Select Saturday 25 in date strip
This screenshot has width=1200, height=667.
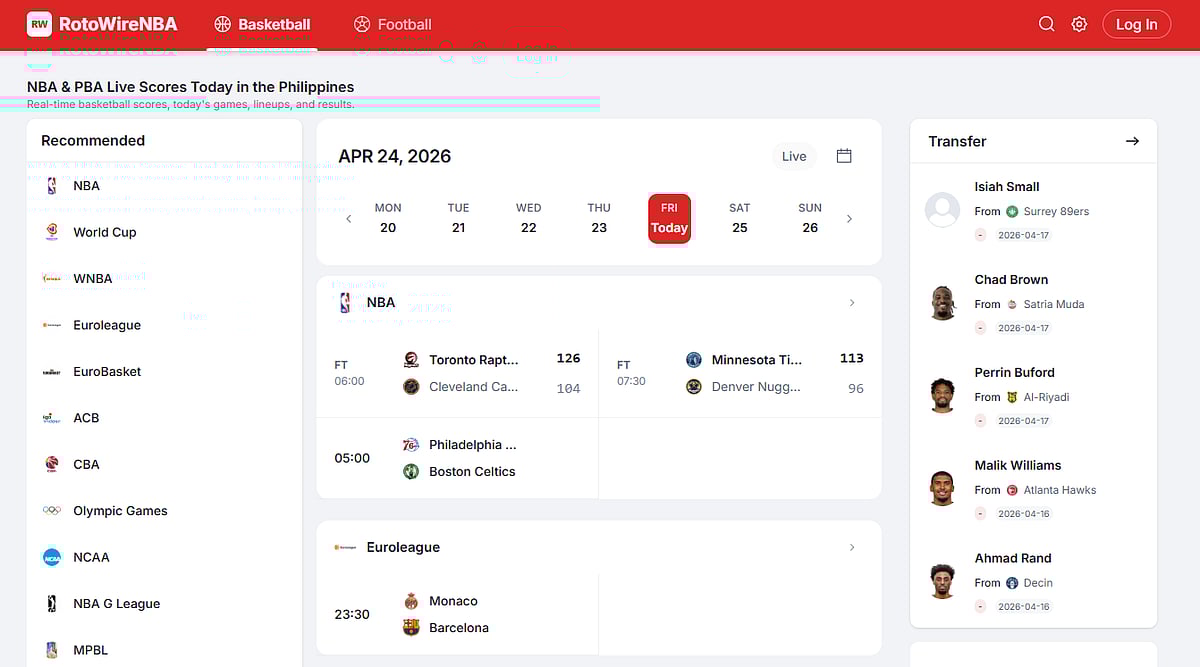tap(739, 218)
